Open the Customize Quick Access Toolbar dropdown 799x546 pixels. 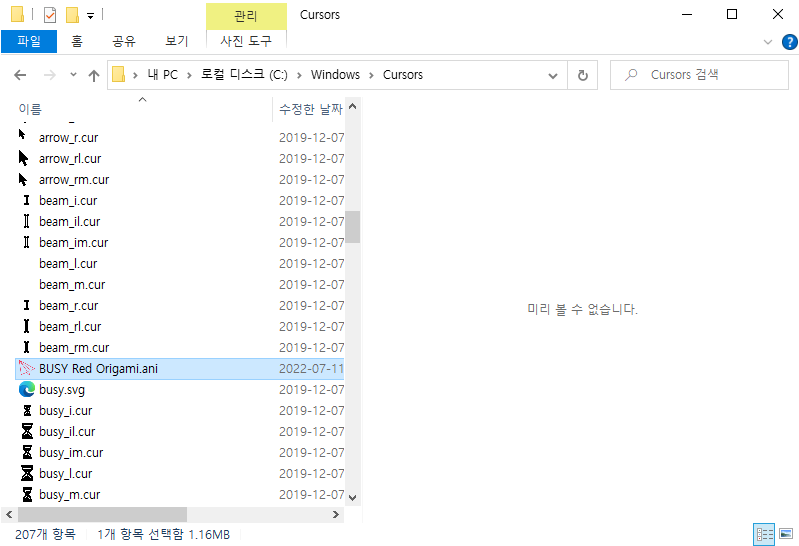(x=90, y=16)
